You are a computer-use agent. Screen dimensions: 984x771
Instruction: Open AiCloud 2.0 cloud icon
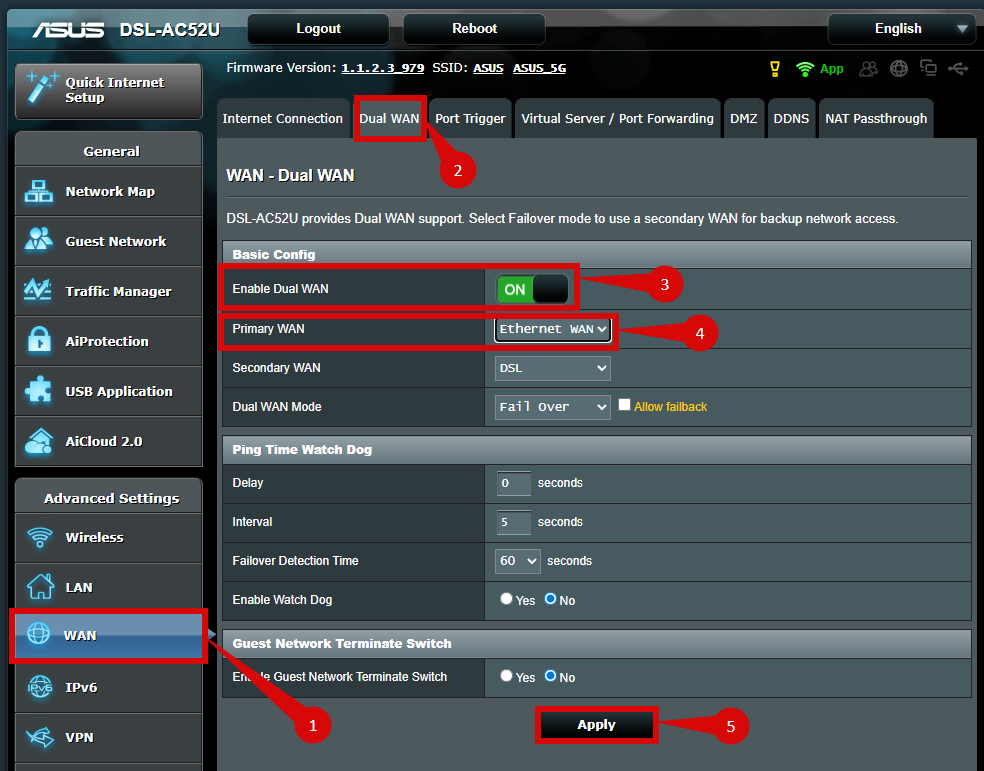[39, 442]
